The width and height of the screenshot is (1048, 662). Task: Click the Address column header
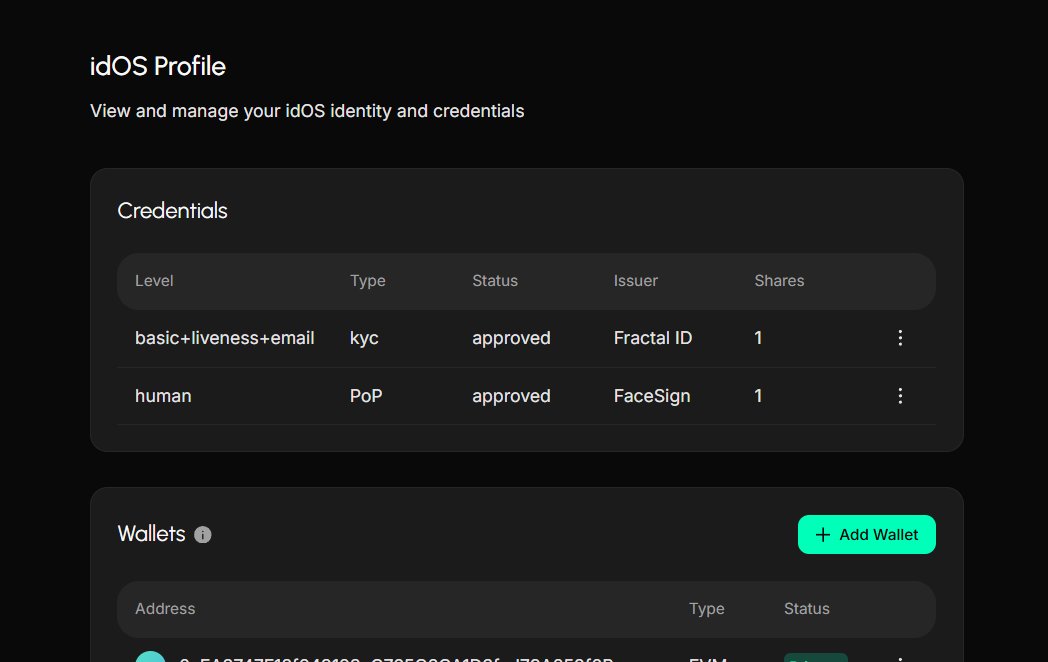[165, 608]
